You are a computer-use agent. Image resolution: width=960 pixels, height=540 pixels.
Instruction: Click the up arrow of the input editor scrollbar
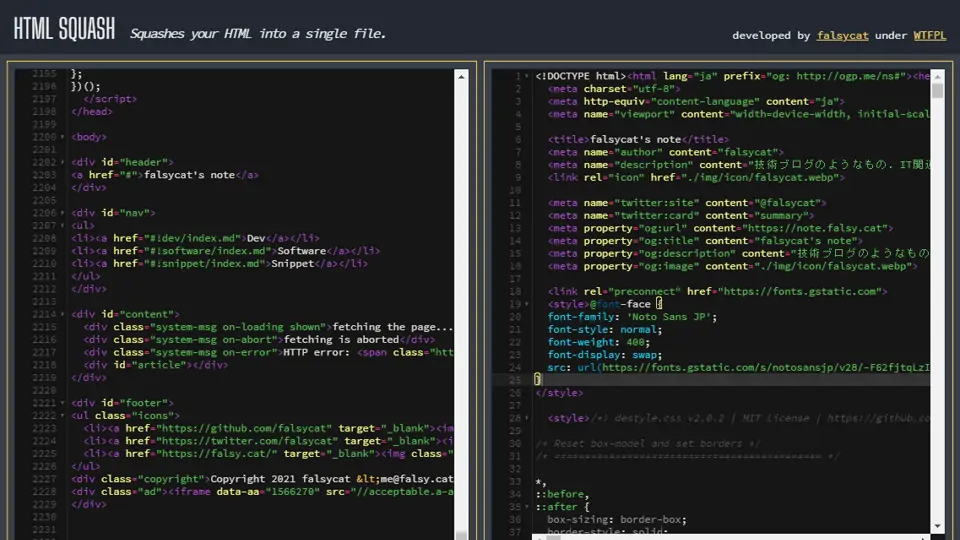(462, 77)
